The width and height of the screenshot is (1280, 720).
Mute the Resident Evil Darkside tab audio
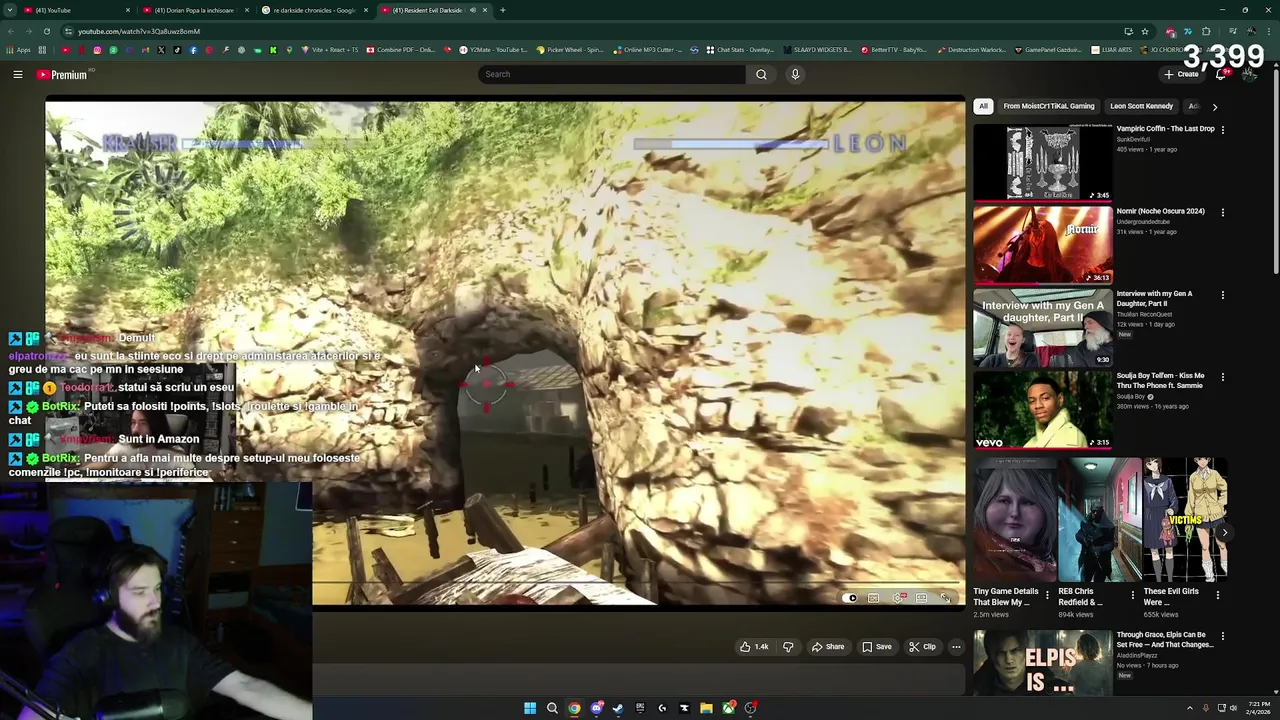coord(472,10)
